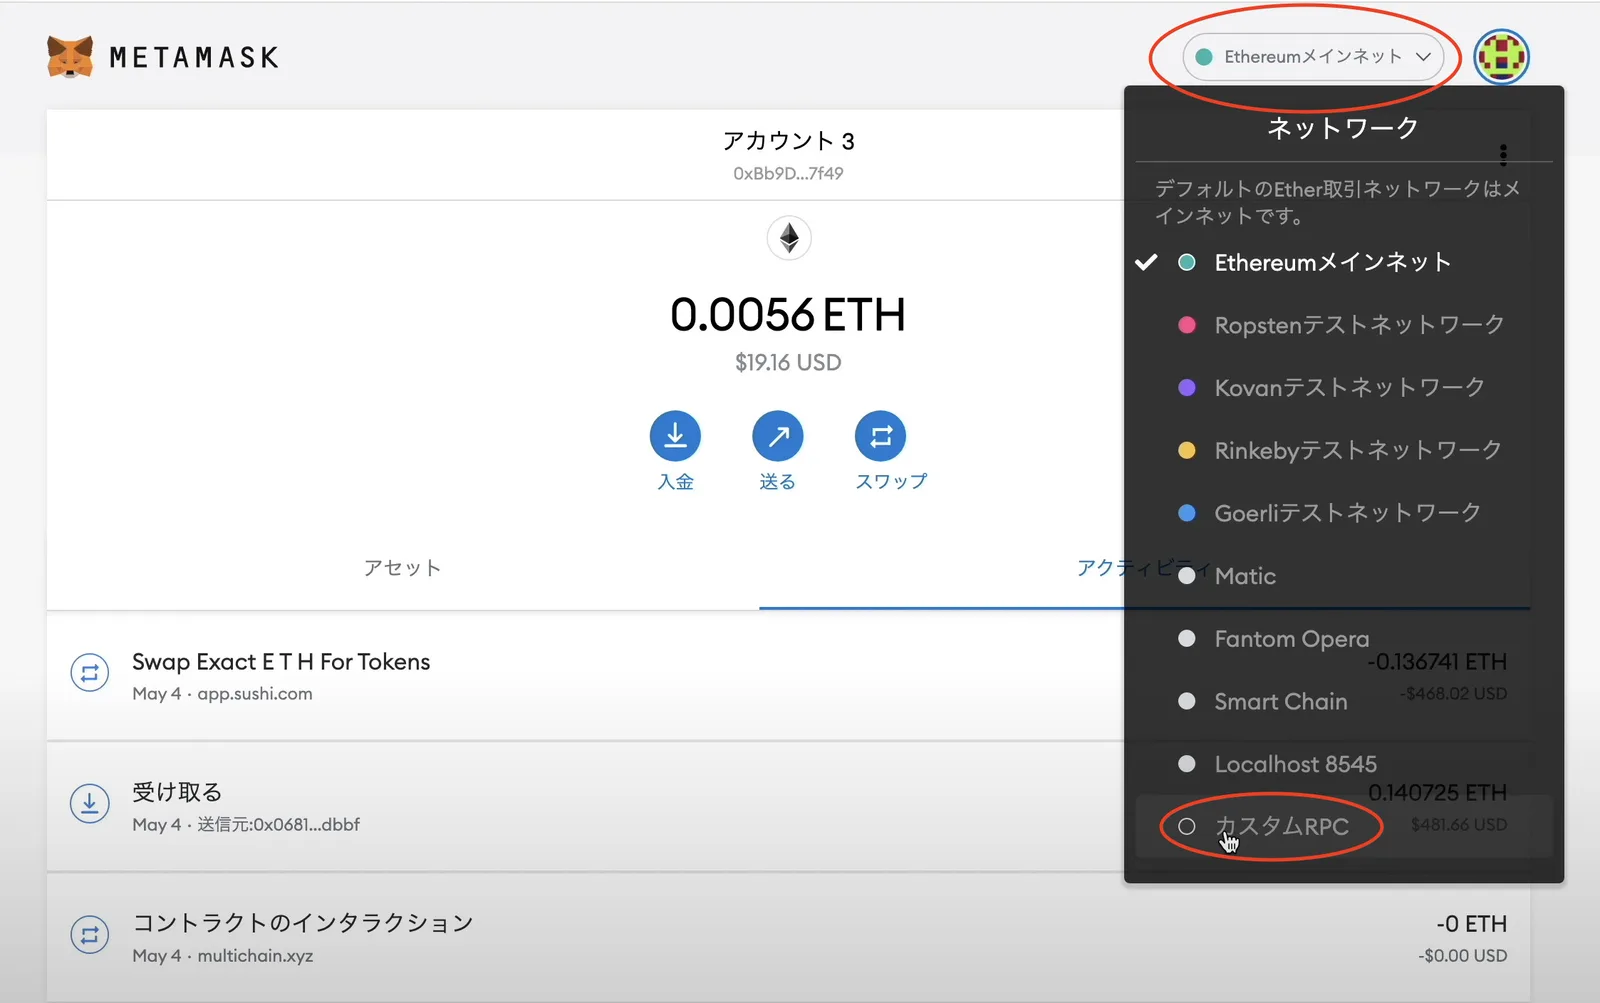Click the swap icon beside Swap Exact ETH
This screenshot has height=1003, width=1600.
[x=89, y=673]
